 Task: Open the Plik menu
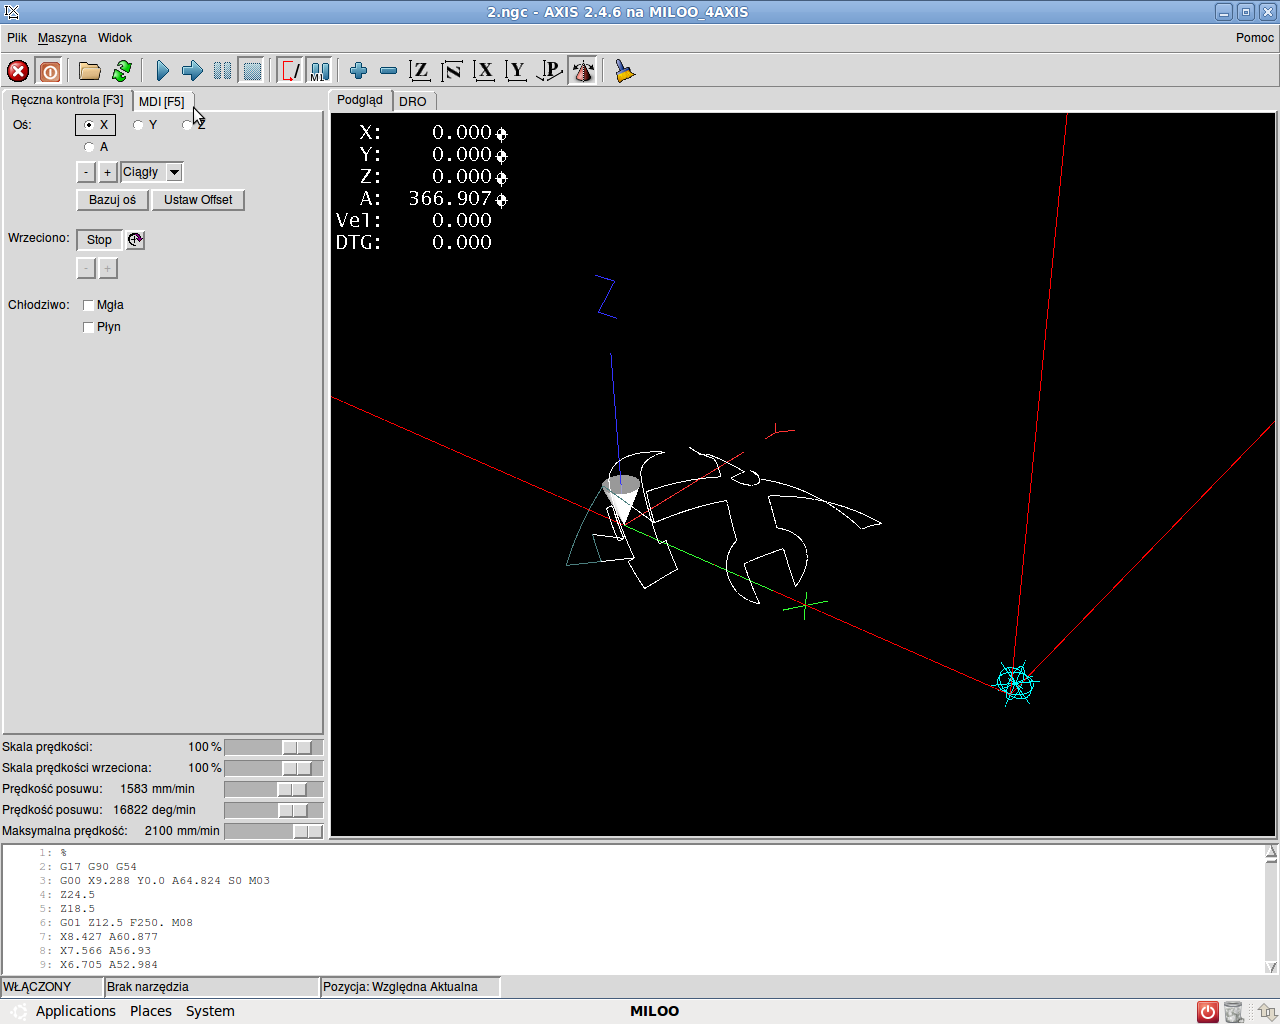pos(17,38)
